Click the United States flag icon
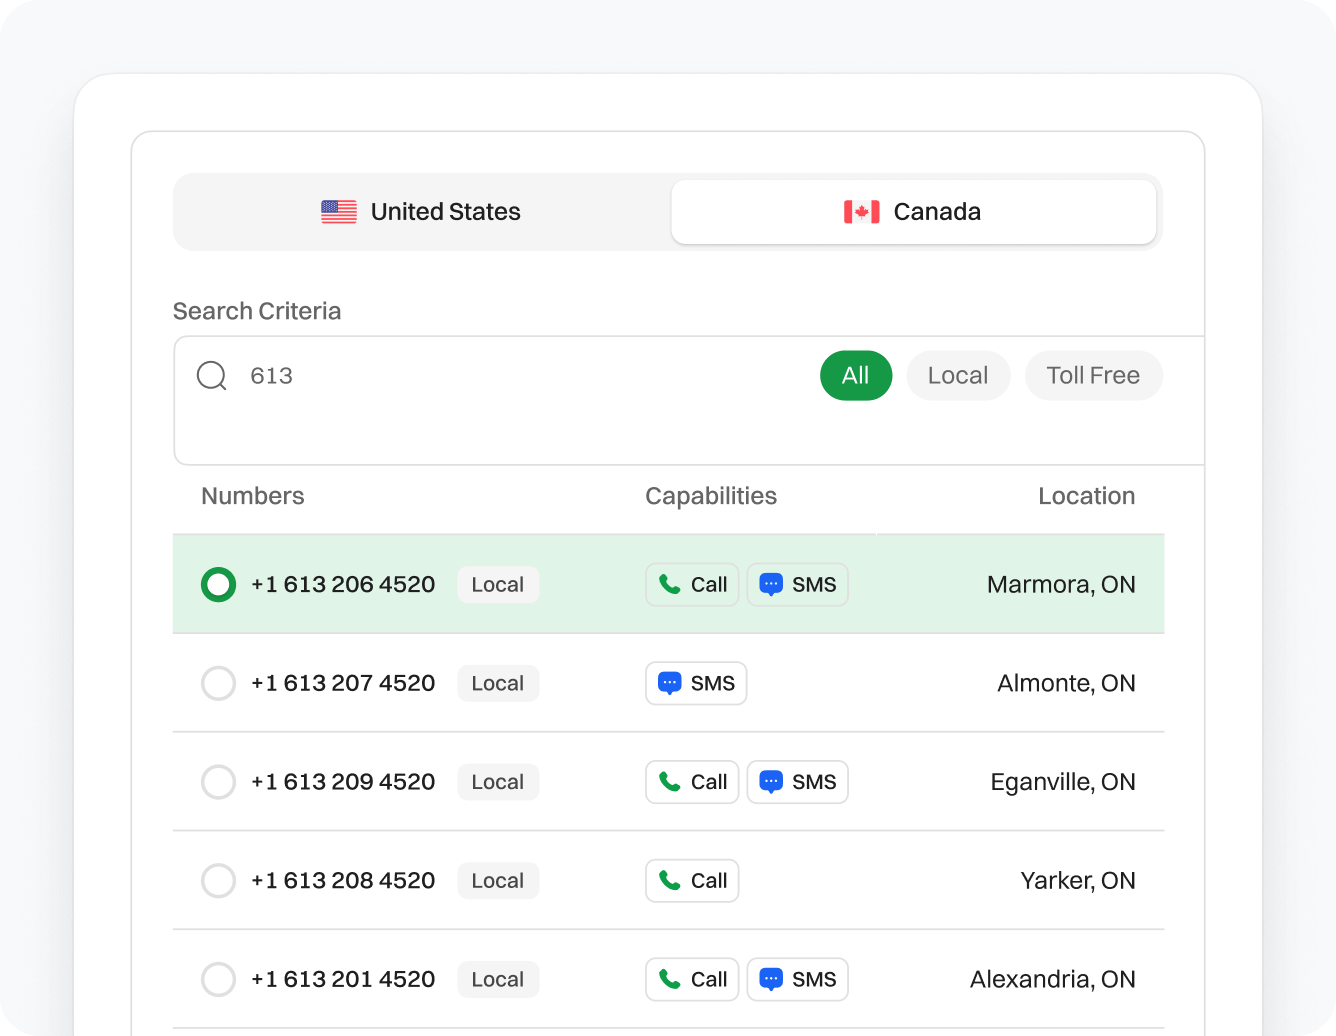This screenshot has height=1036, width=1336. 339,212
